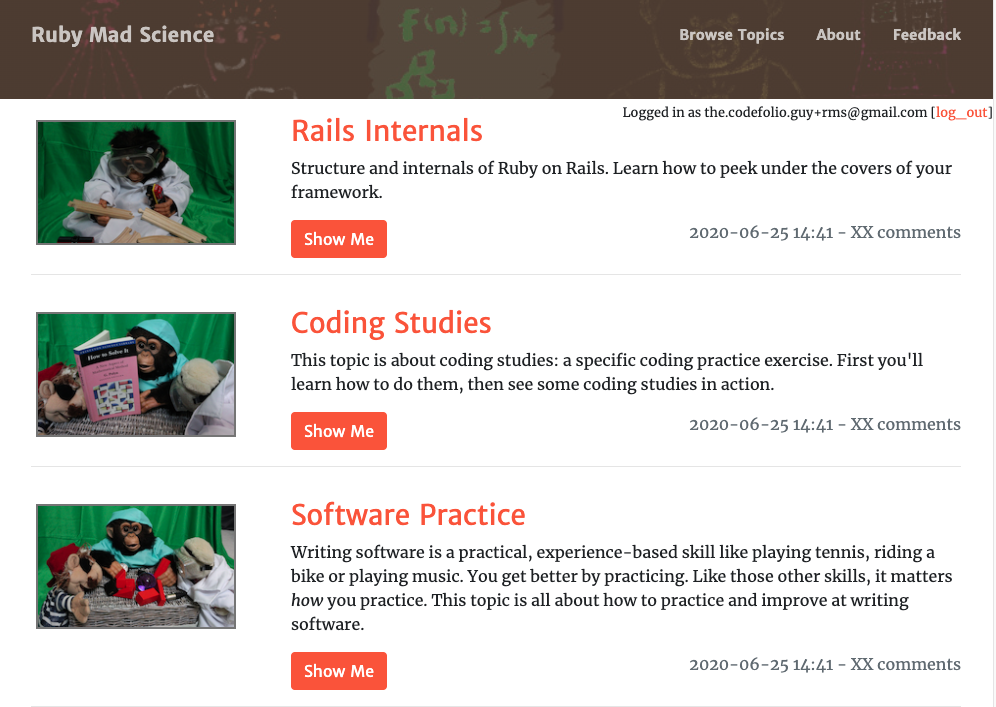Viewport: 996px width, 707px height.
Task: Click the Coding Studies comments count text
Action: 905,424
